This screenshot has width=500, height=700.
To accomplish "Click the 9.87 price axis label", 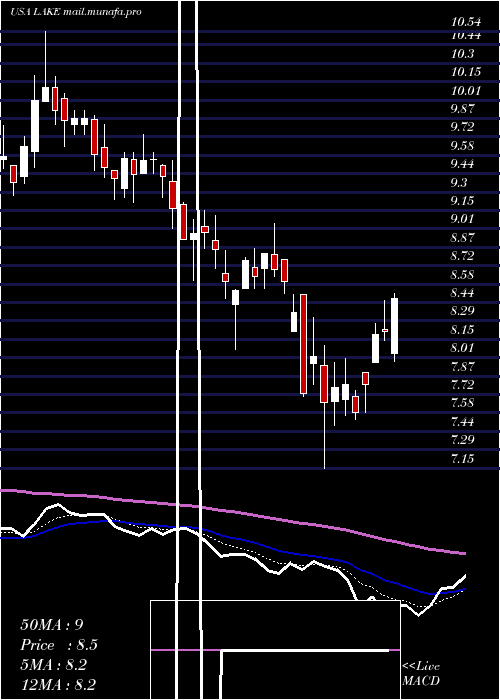I will [x=462, y=108].
